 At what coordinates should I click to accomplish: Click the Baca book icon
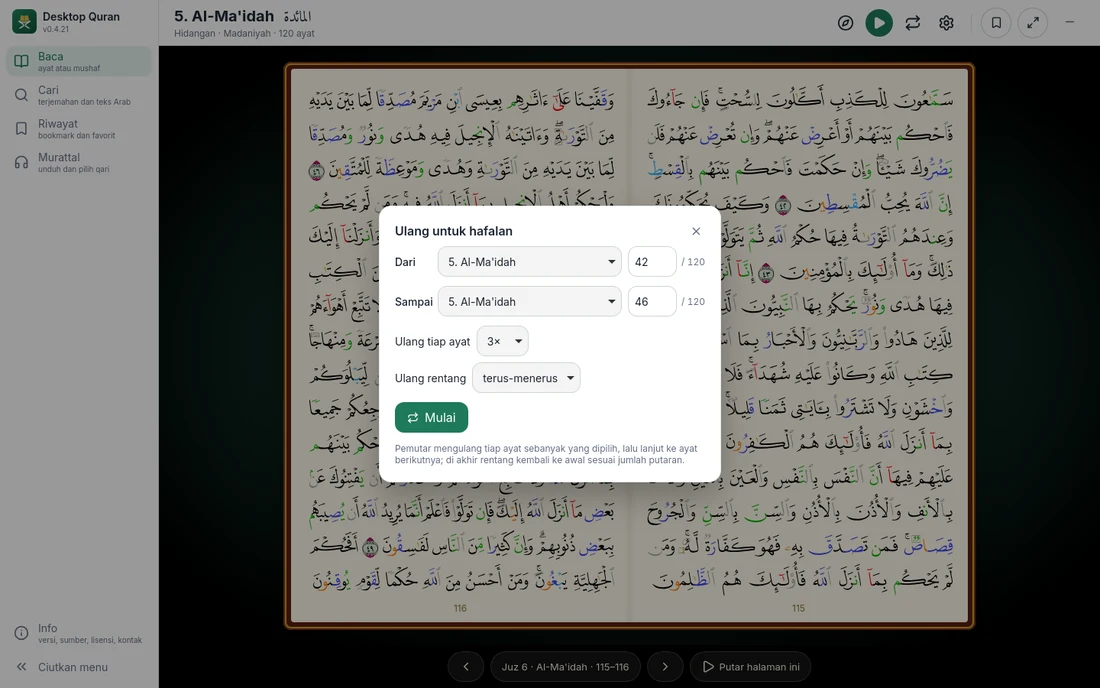[x=22, y=61]
